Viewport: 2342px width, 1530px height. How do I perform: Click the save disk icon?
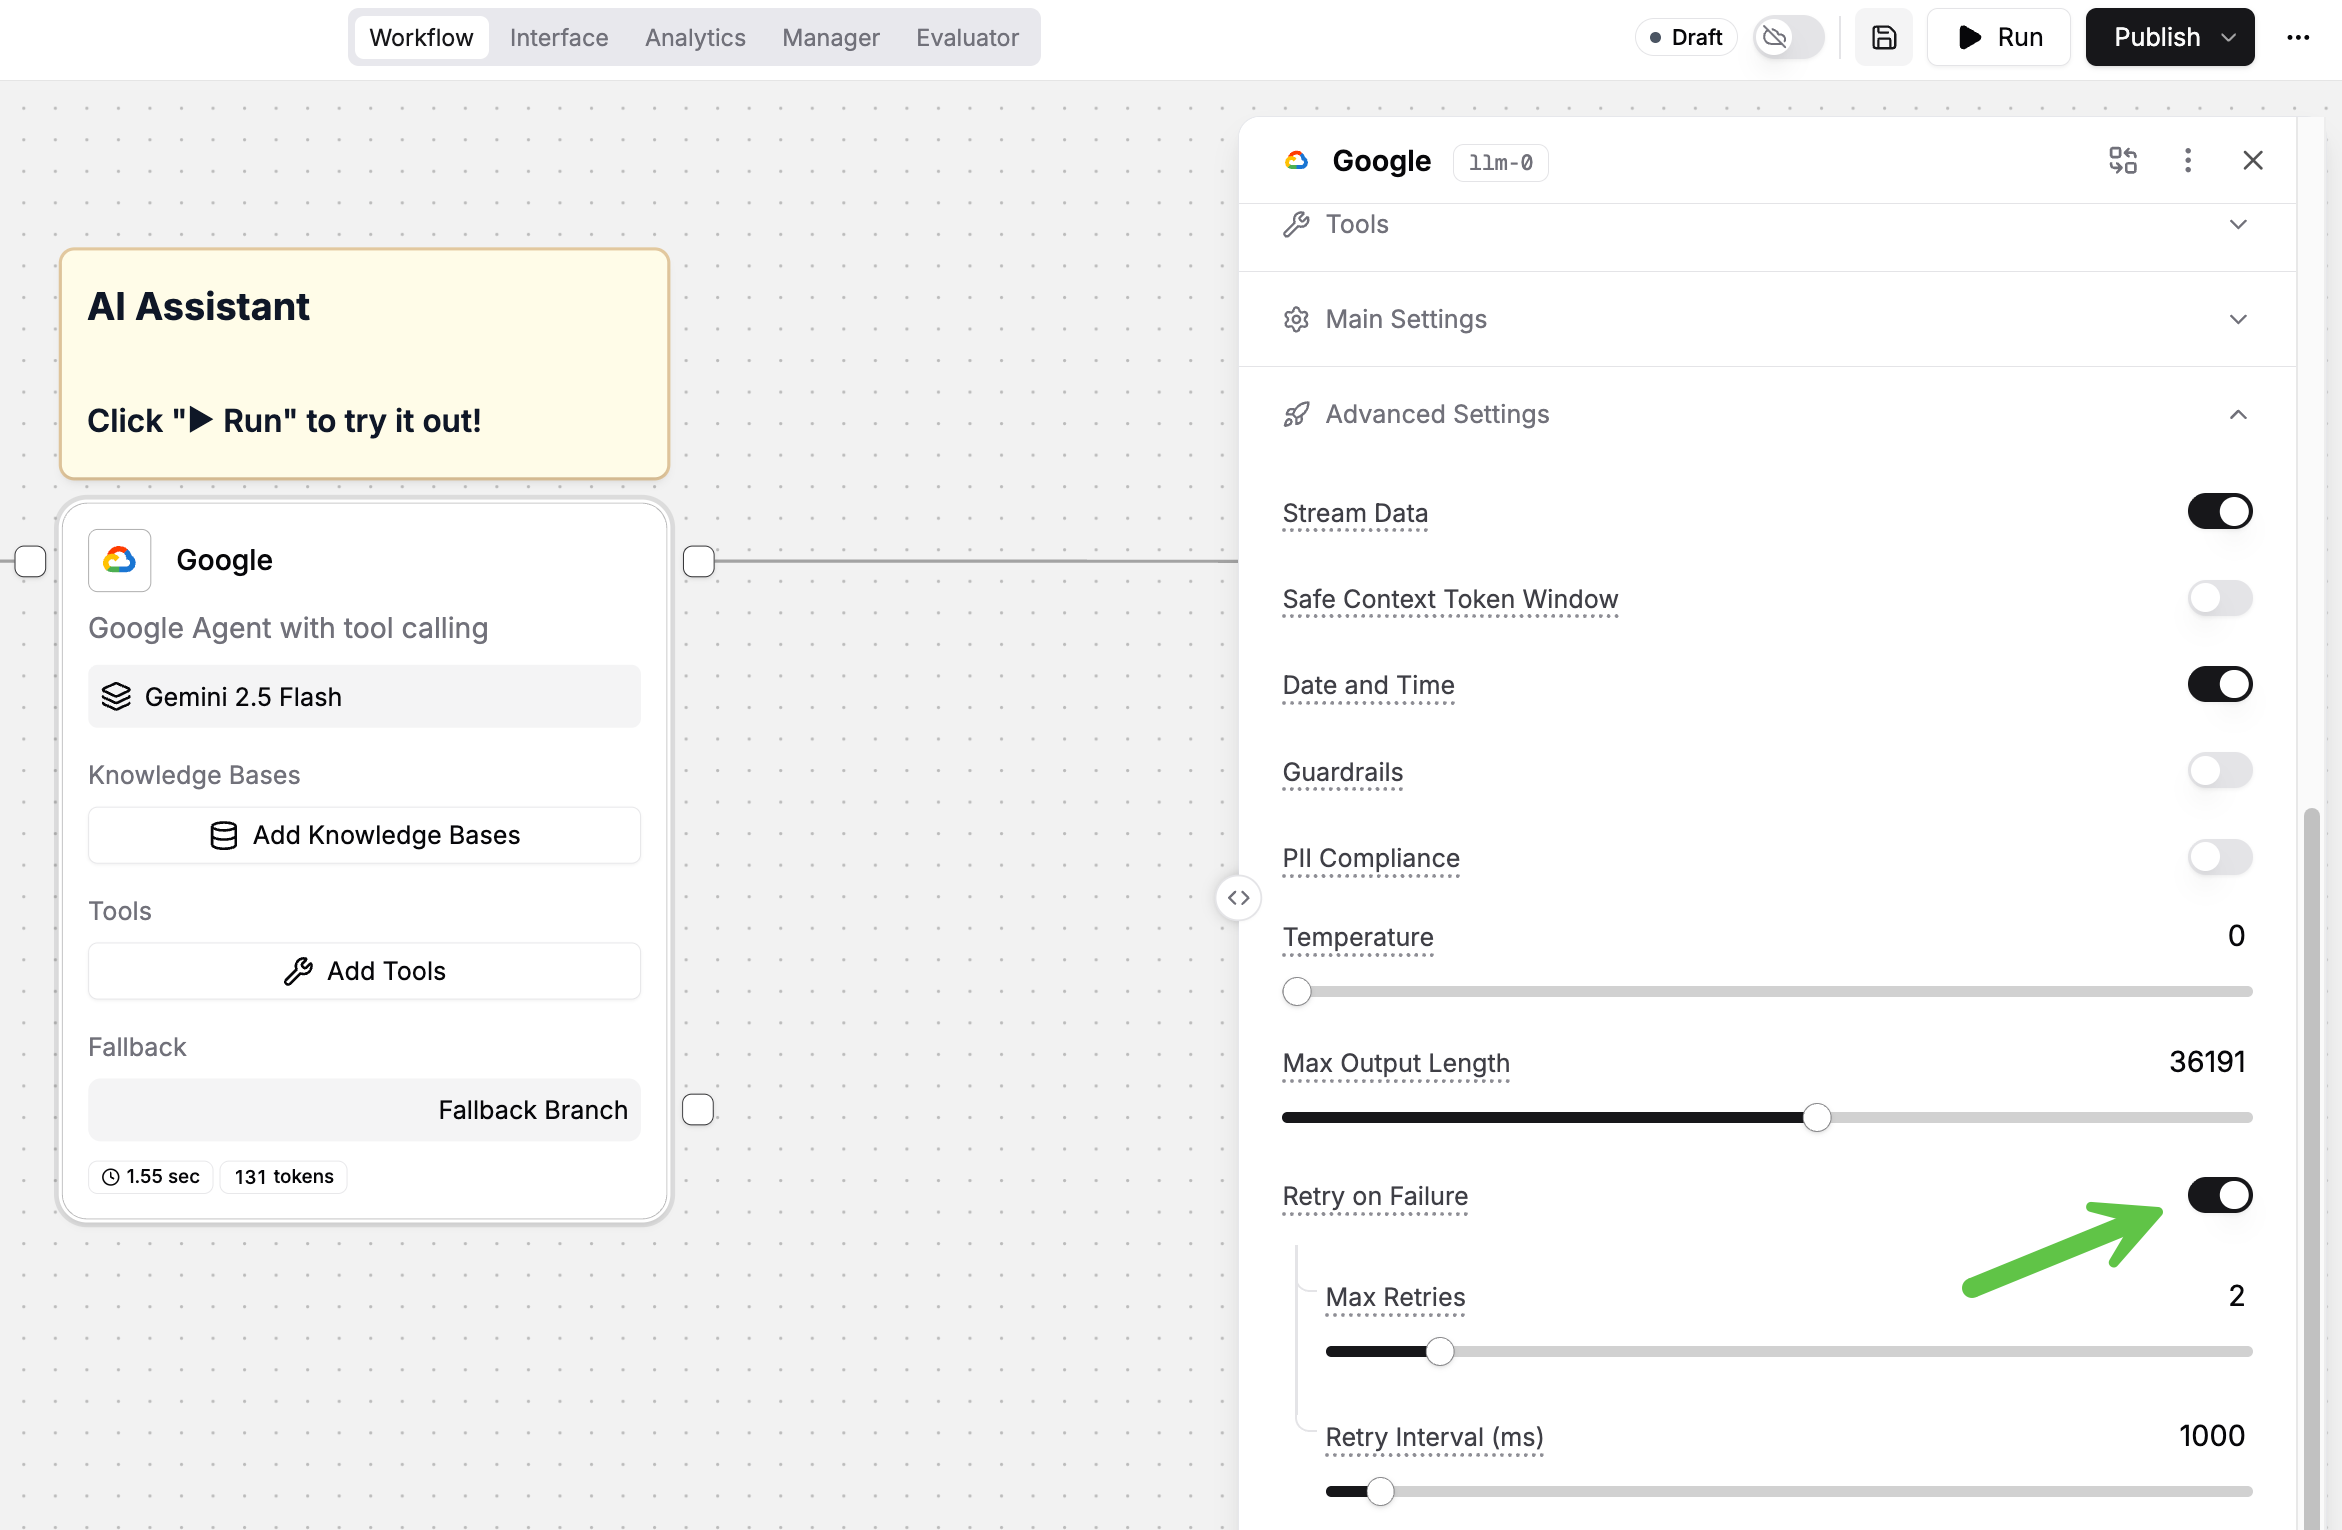click(1884, 37)
